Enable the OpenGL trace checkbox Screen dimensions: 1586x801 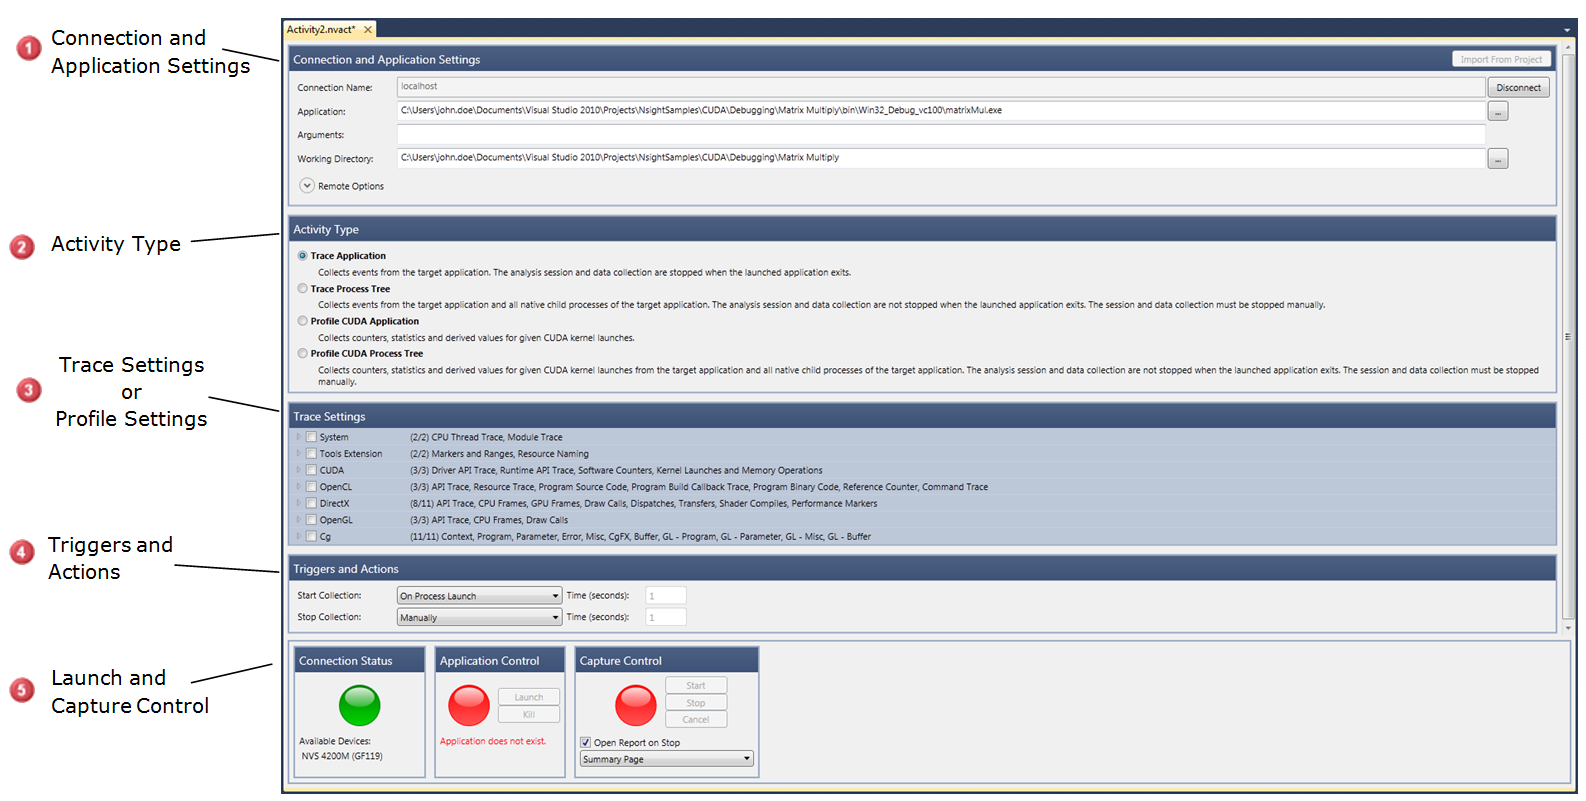click(x=311, y=520)
